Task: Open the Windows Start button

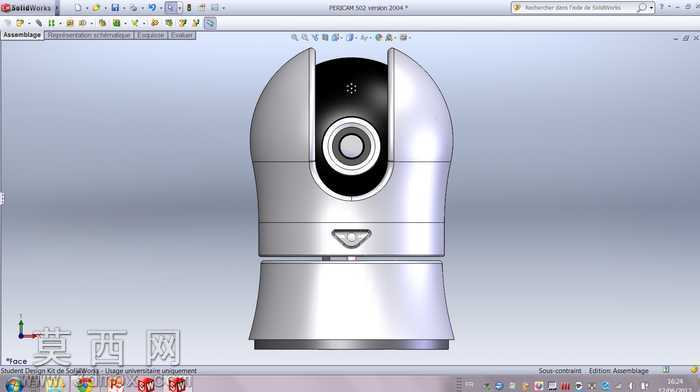Action: [13, 384]
